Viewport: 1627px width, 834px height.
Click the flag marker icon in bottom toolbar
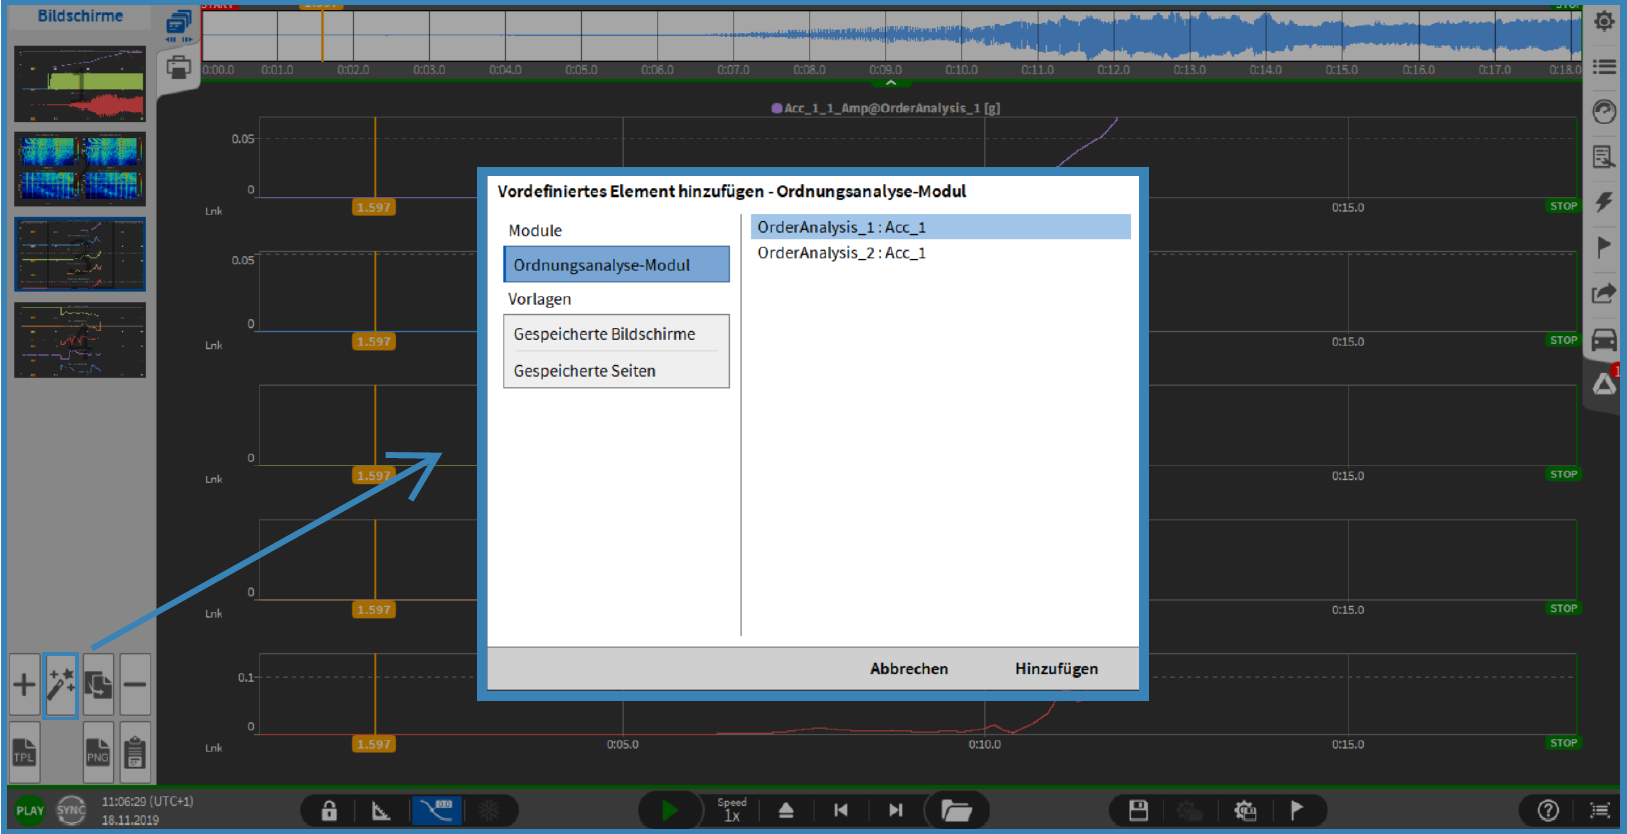[1297, 810]
